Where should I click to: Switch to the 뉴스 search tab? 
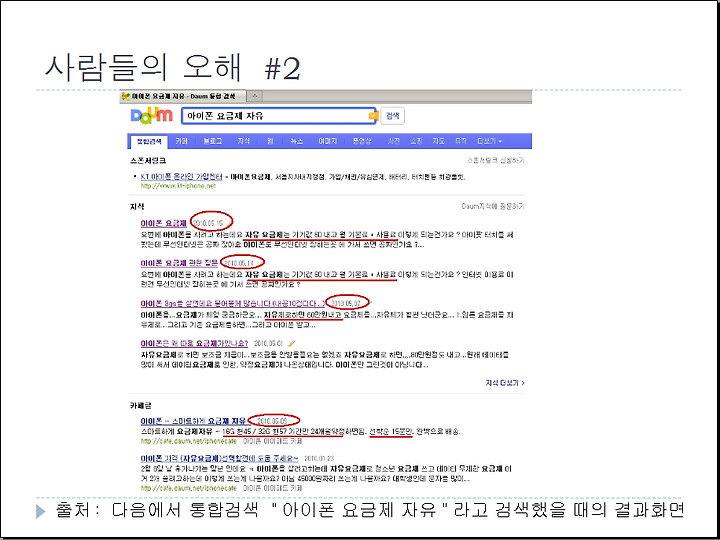297,141
